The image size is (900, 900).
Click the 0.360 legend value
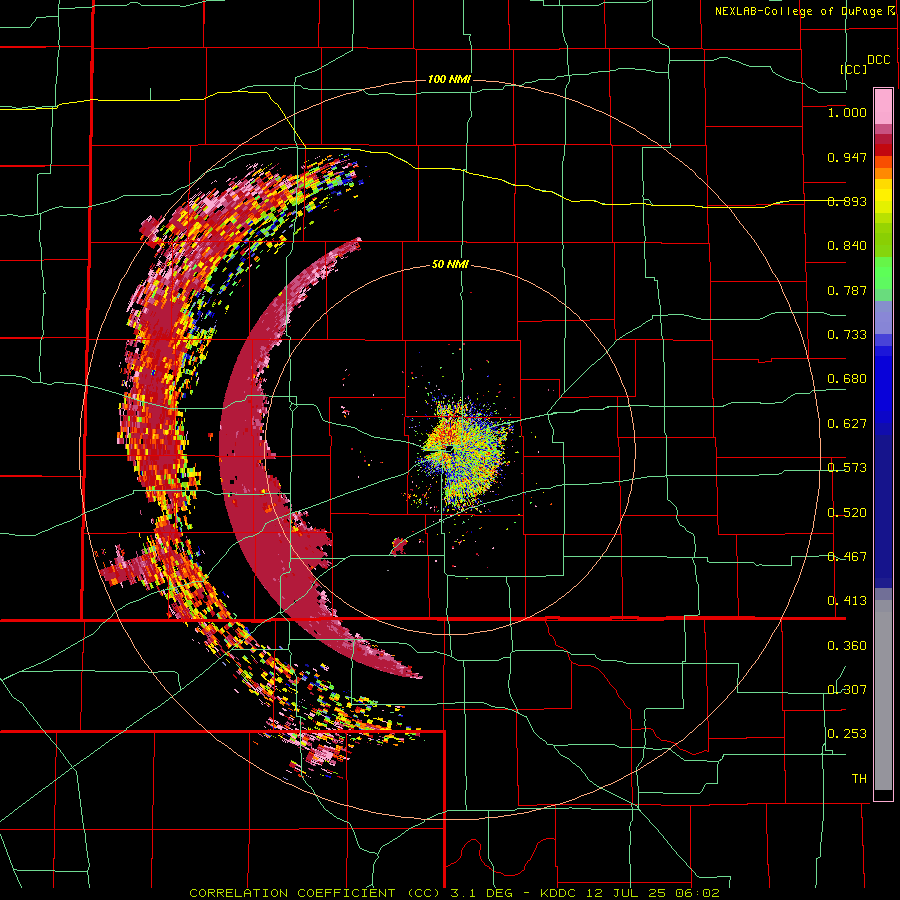(x=847, y=646)
